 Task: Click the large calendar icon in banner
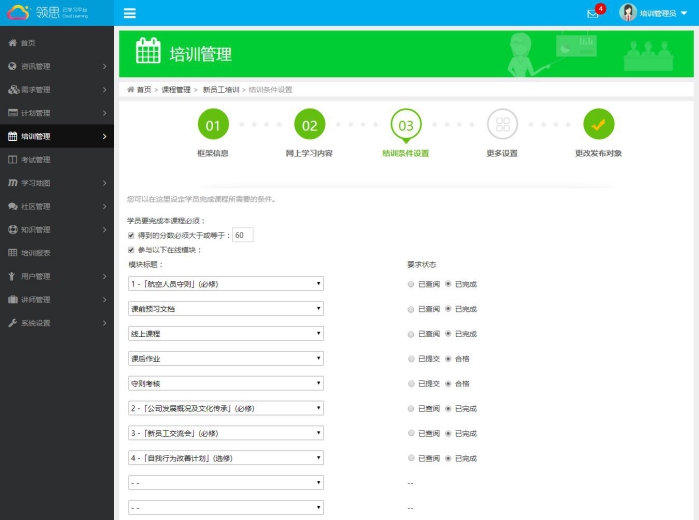(148, 51)
